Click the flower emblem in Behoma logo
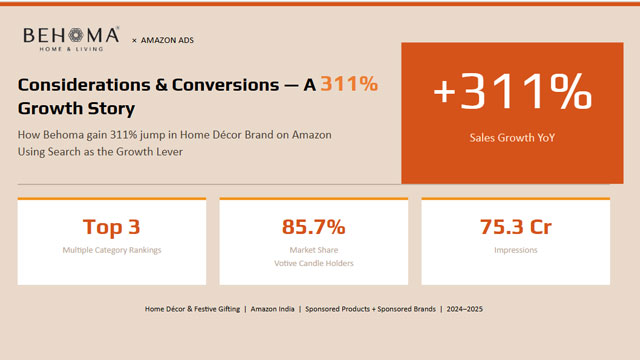The height and width of the screenshot is (360, 640). (x=76, y=36)
